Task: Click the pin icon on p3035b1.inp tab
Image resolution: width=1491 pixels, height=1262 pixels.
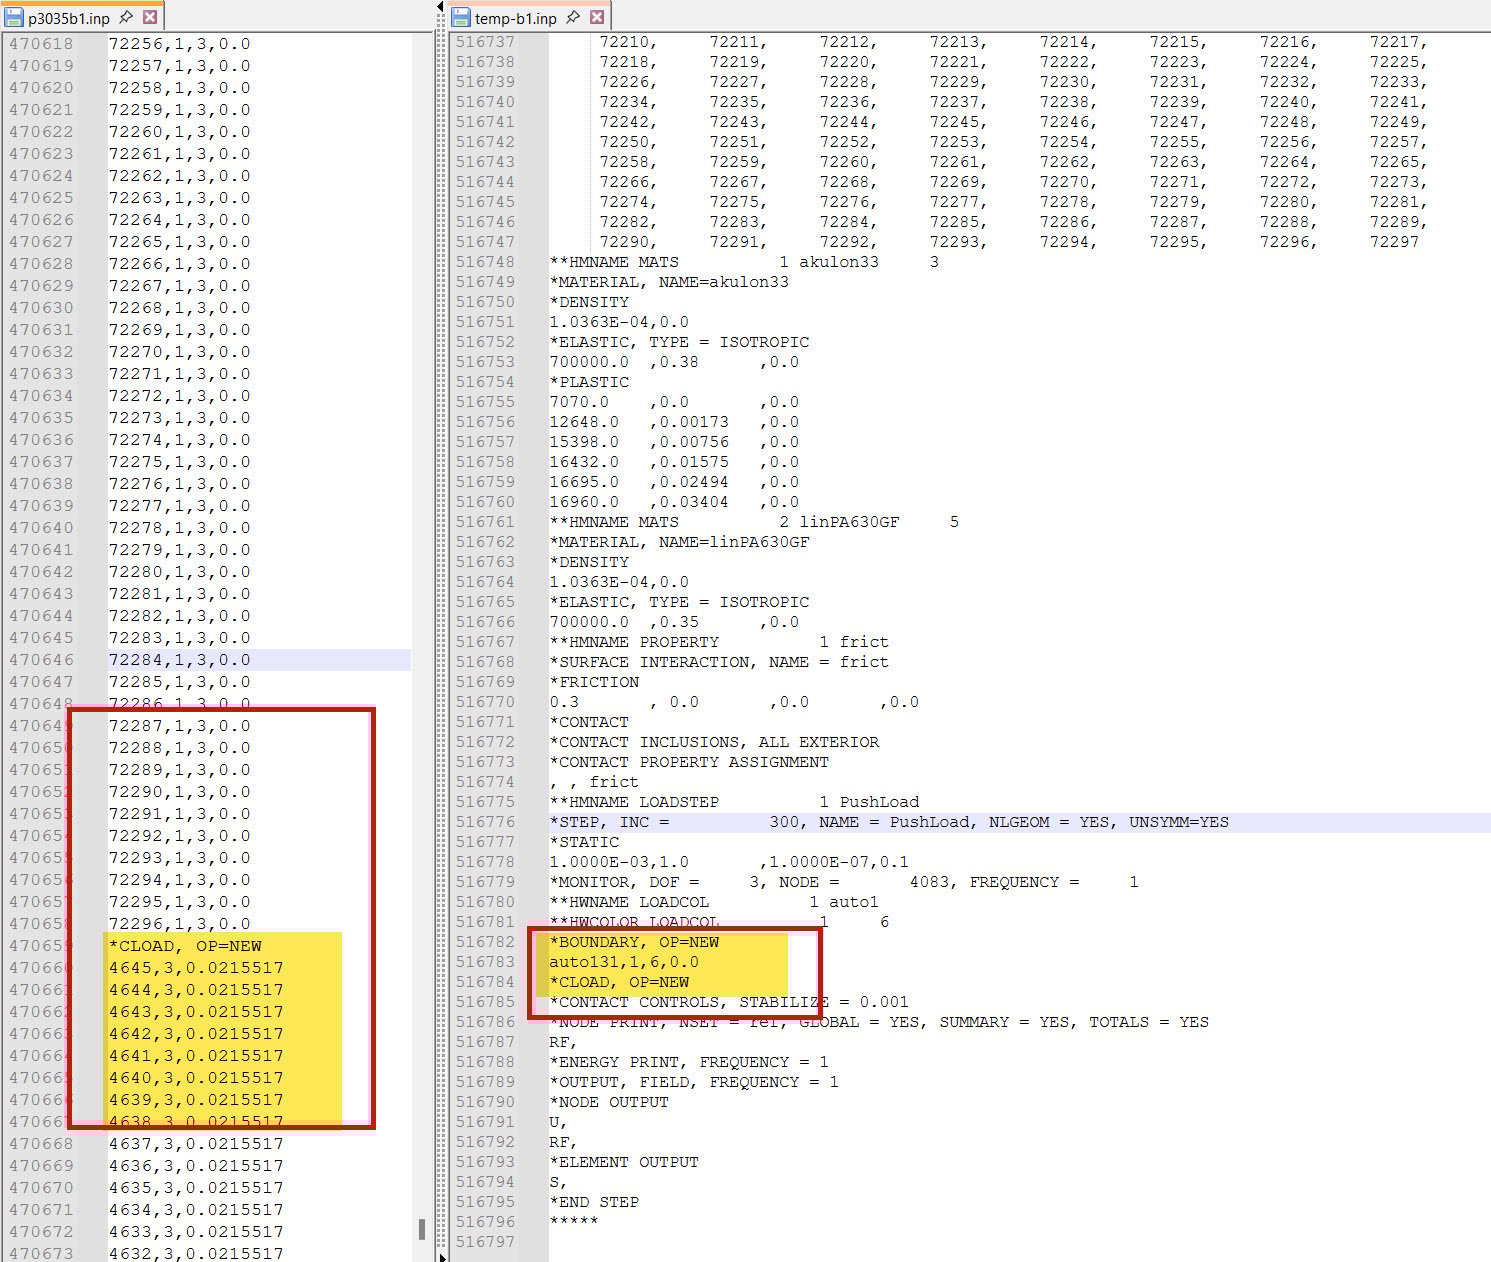Action: point(126,18)
